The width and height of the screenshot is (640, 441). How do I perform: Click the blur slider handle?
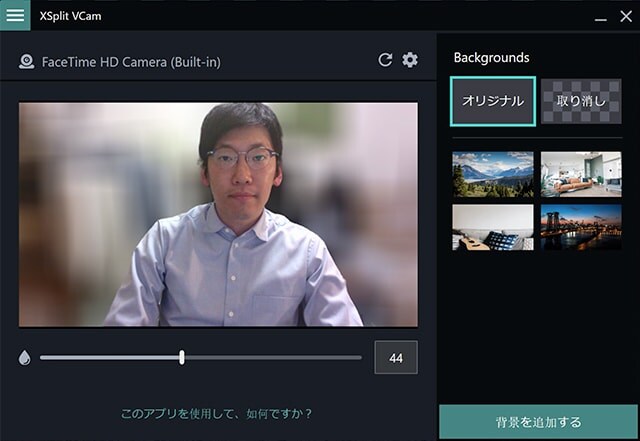182,357
